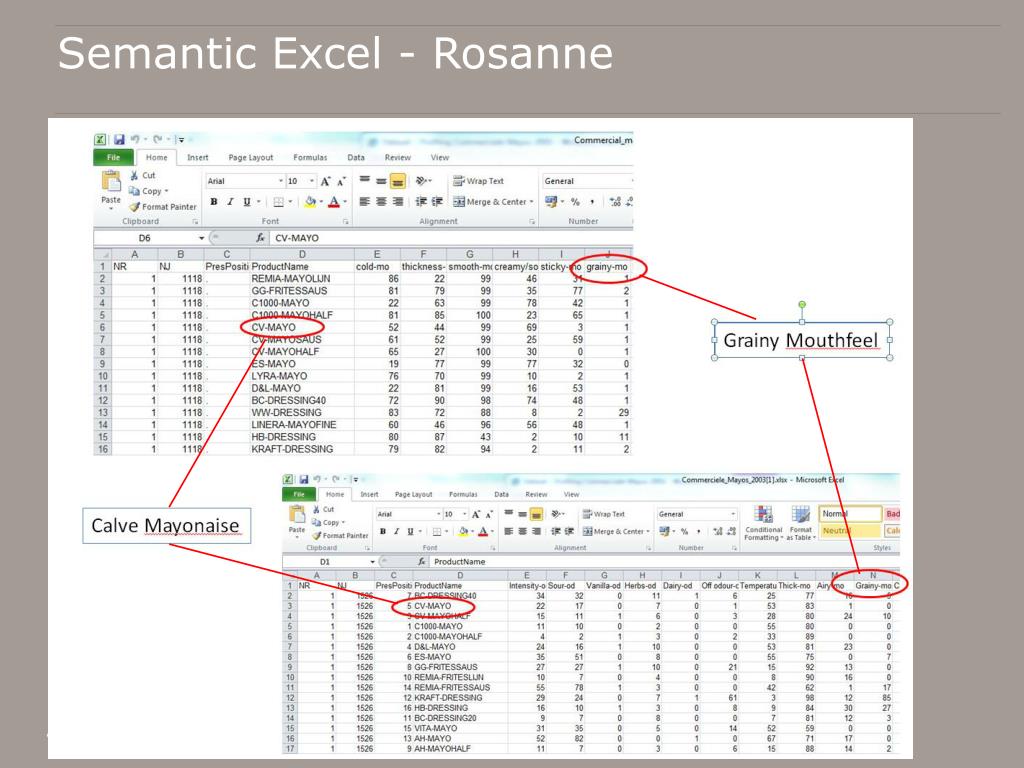Open Merge & Center arrow, upper Excel window
Image resolution: width=1024 pixels, height=768 pixels.
(532, 202)
